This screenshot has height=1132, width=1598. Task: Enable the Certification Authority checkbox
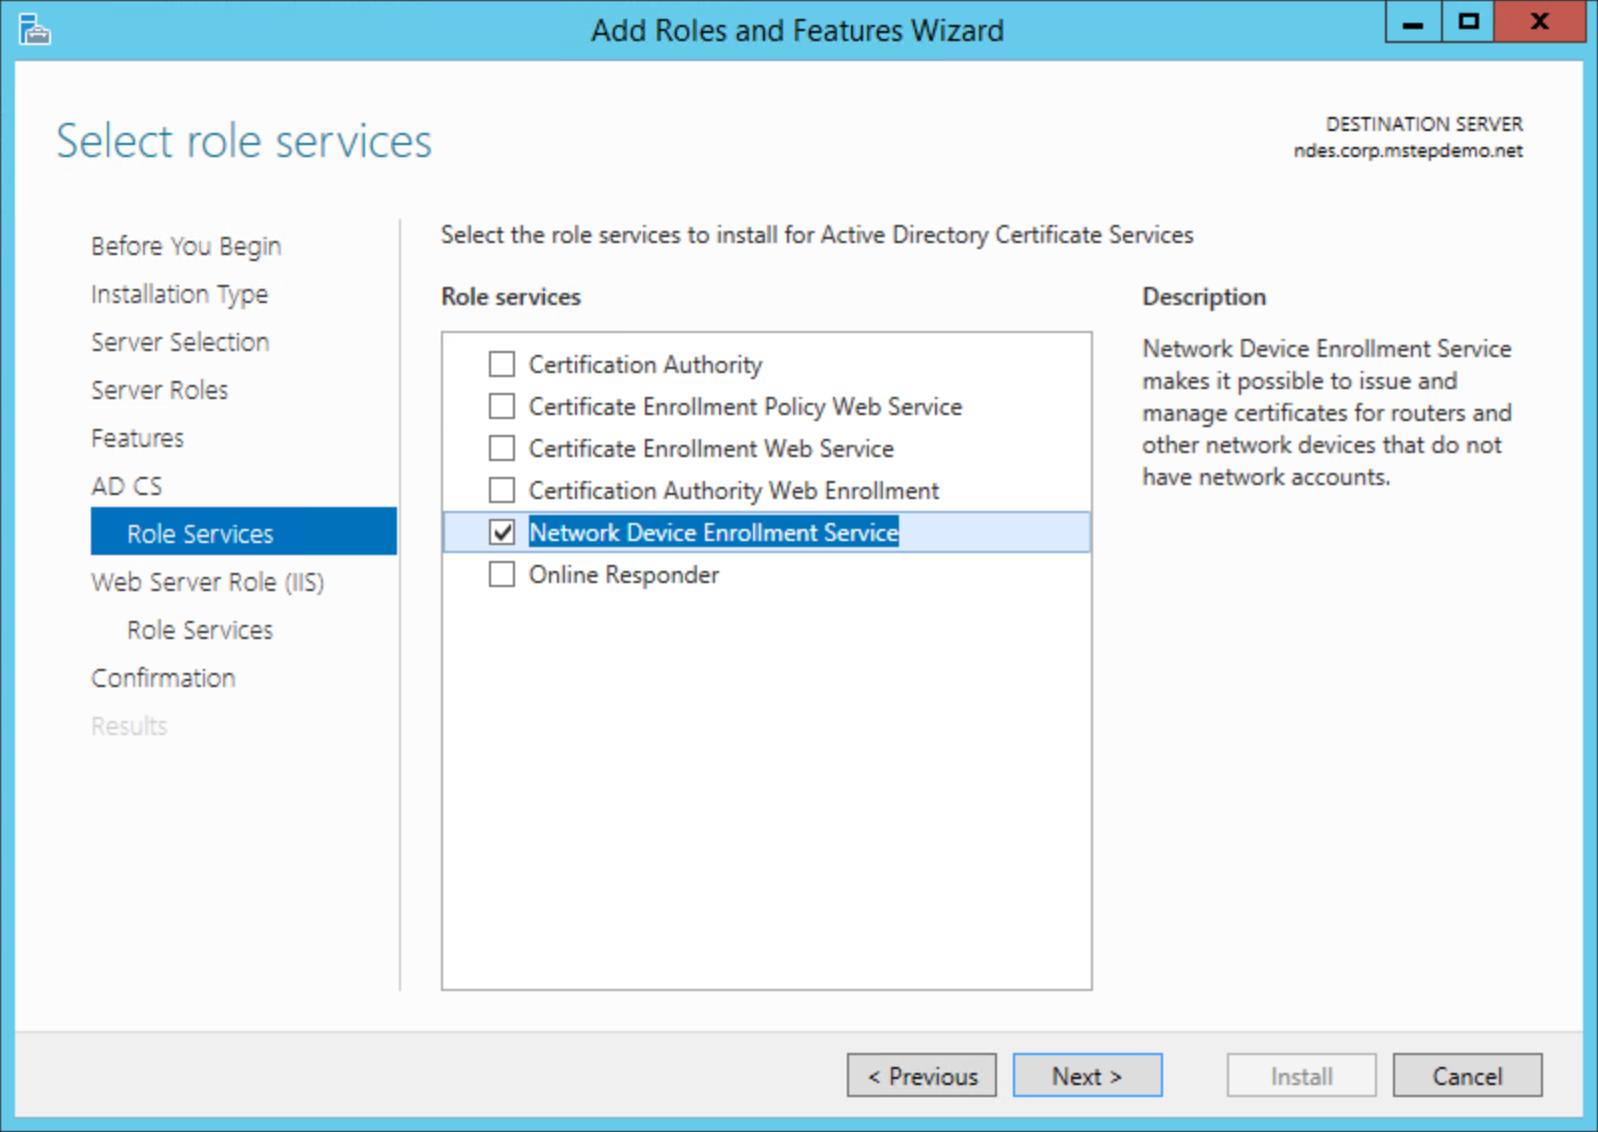coord(502,364)
